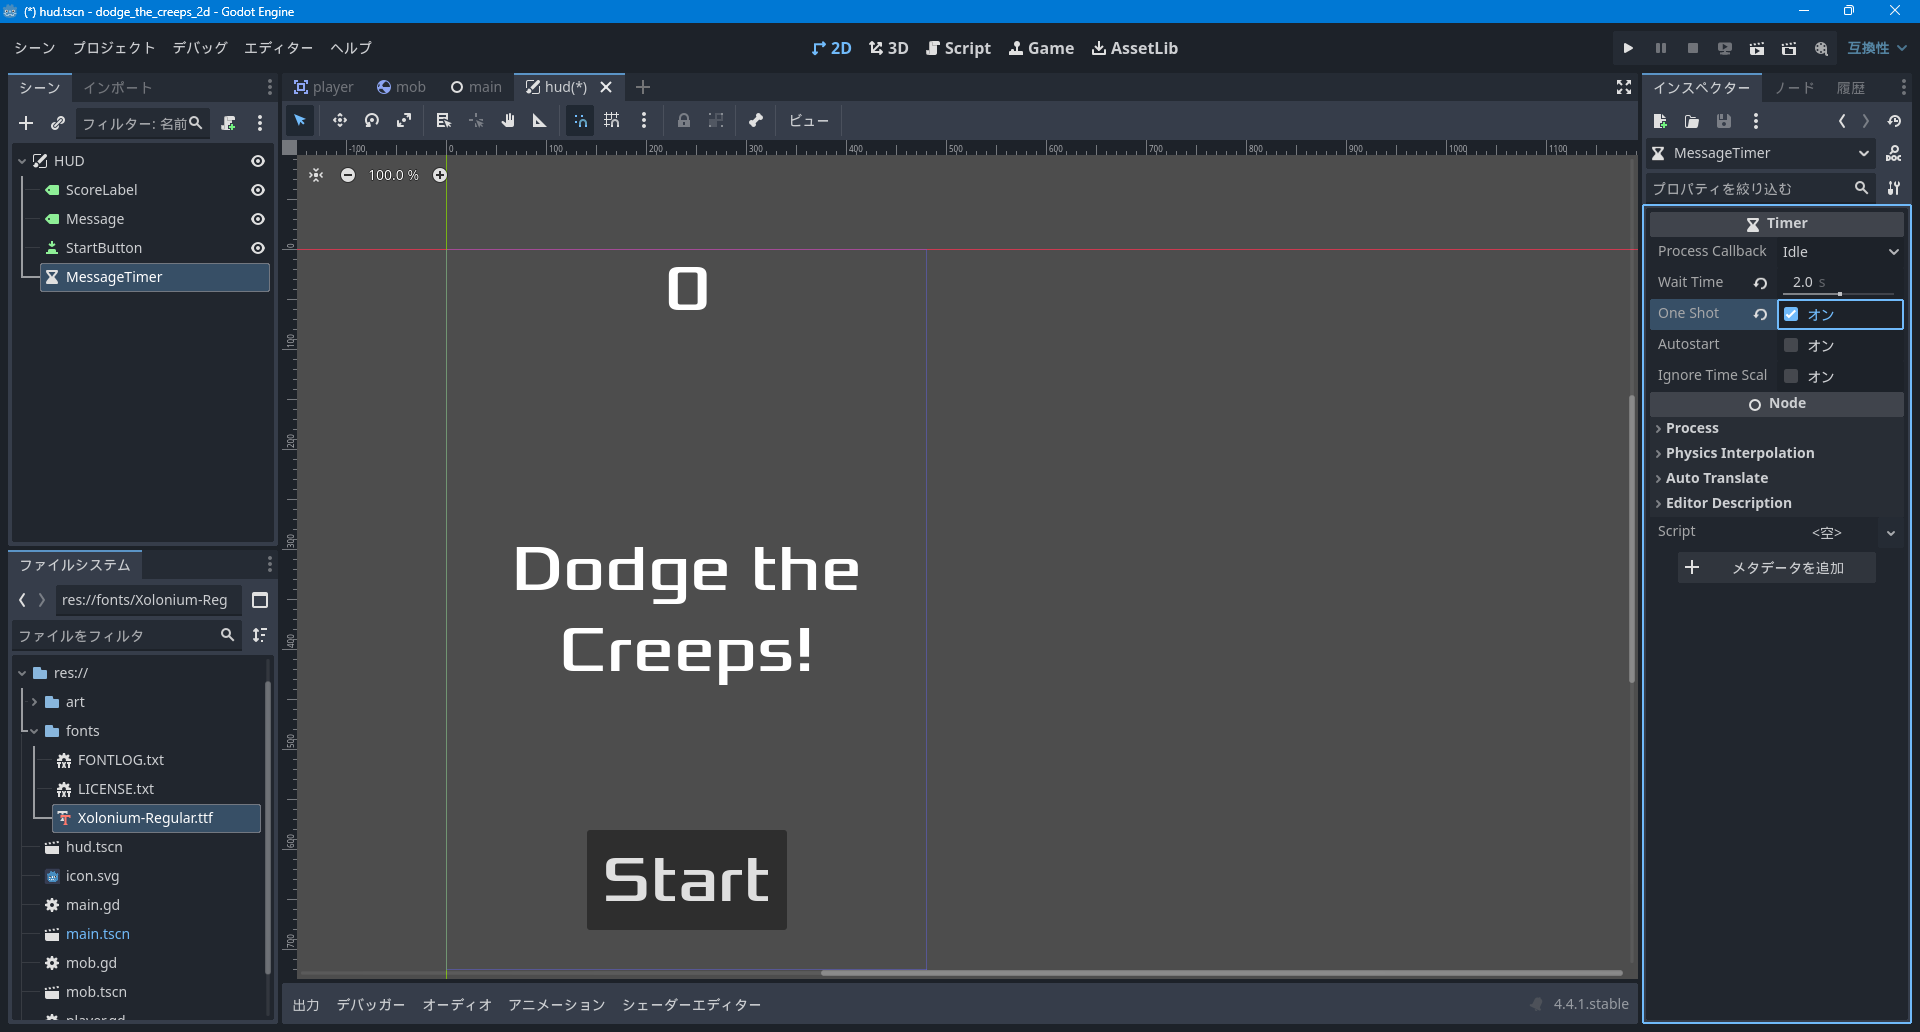
Task: Select the Move Mode tool
Action: [340, 121]
